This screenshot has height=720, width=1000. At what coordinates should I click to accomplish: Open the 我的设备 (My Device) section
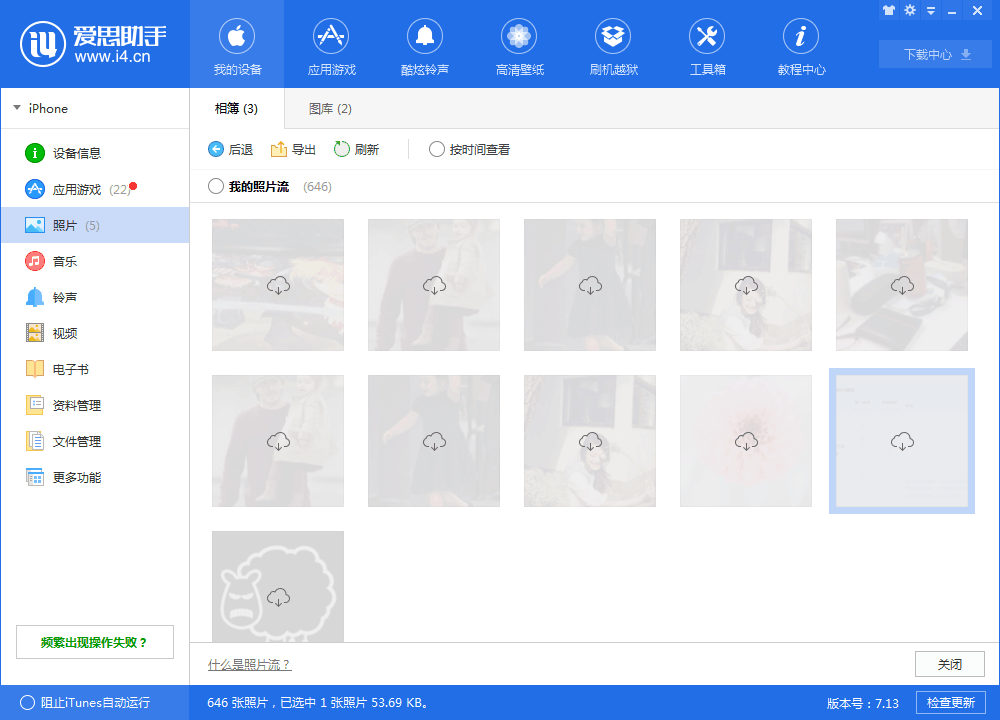click(x=237, y=46)
